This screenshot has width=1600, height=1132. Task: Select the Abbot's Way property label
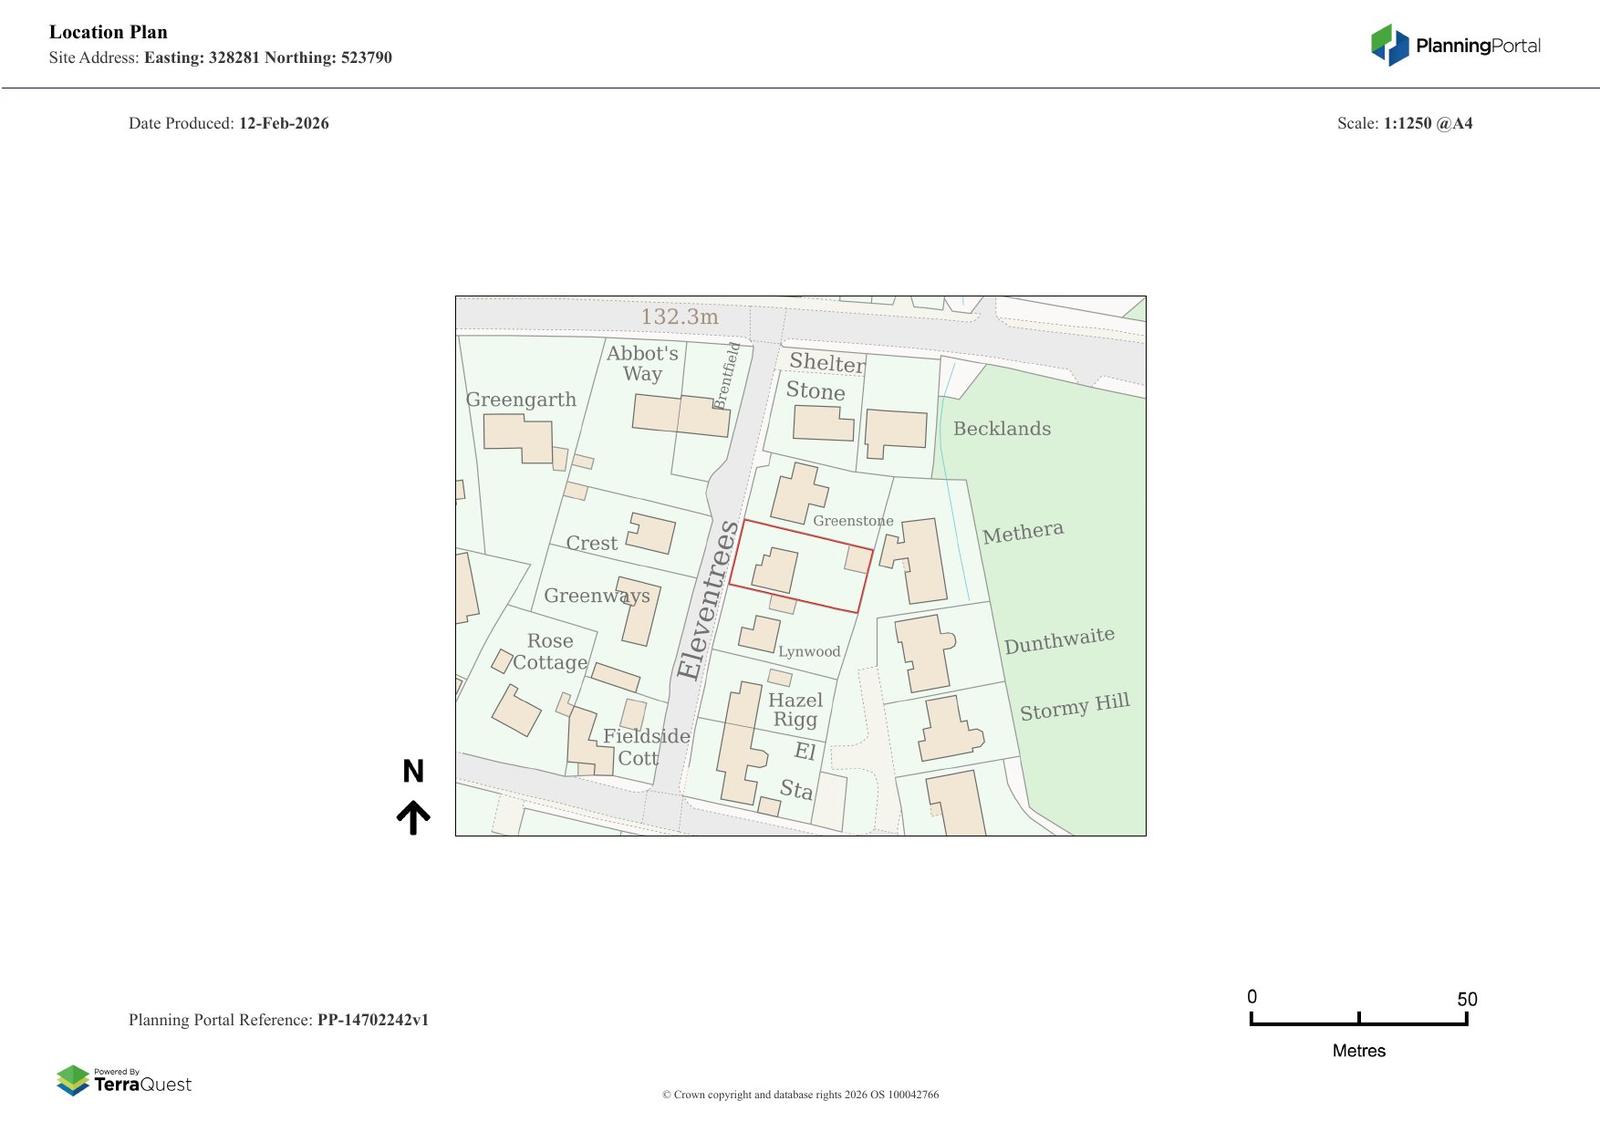coord(642,363)
